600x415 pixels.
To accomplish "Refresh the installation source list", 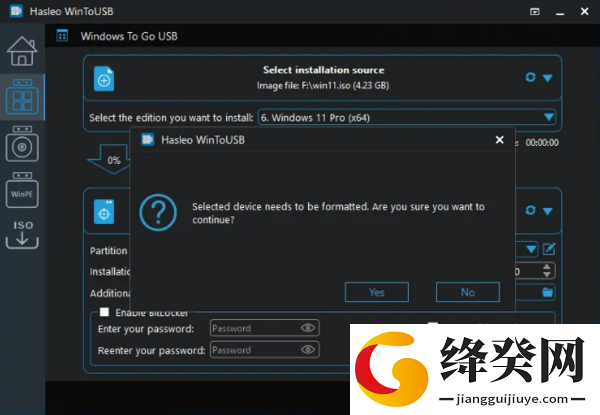I will point(530,77).
